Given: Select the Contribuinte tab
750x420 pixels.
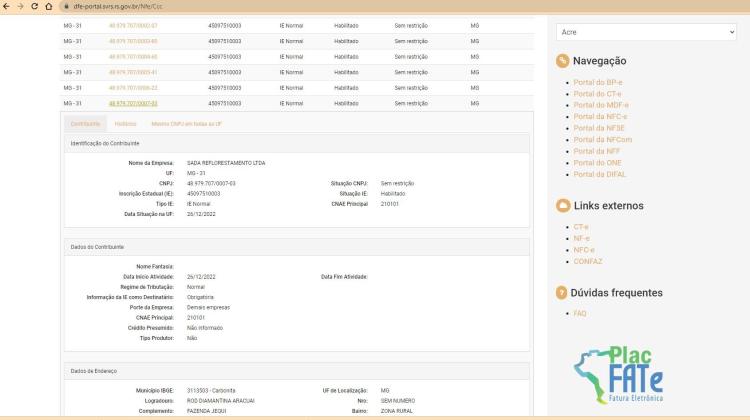Looking at the screenshot, I should [x=86, y=124].
